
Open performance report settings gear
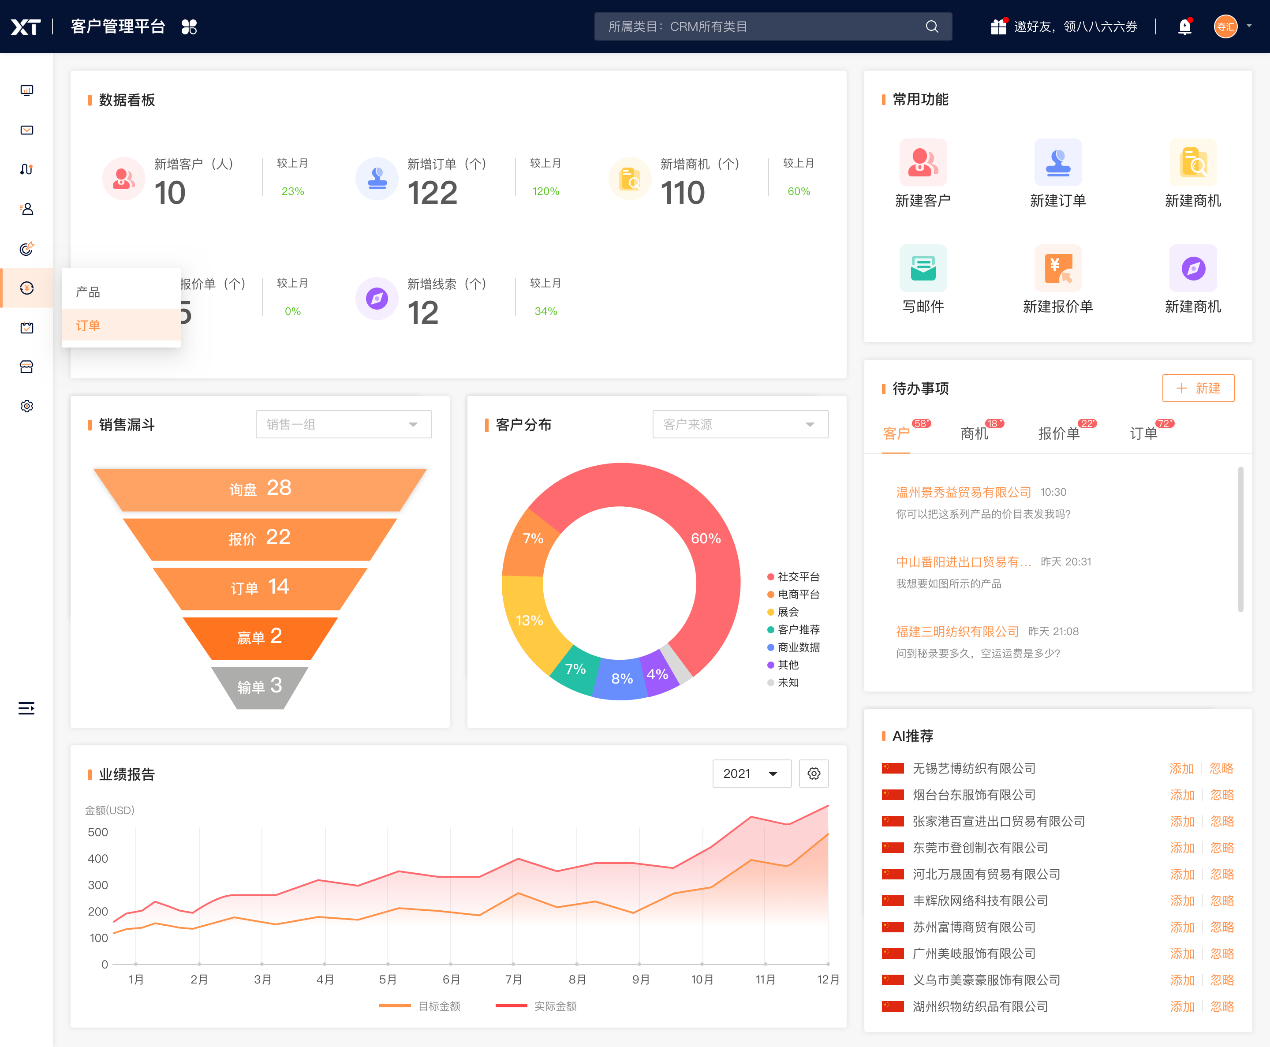814,774
